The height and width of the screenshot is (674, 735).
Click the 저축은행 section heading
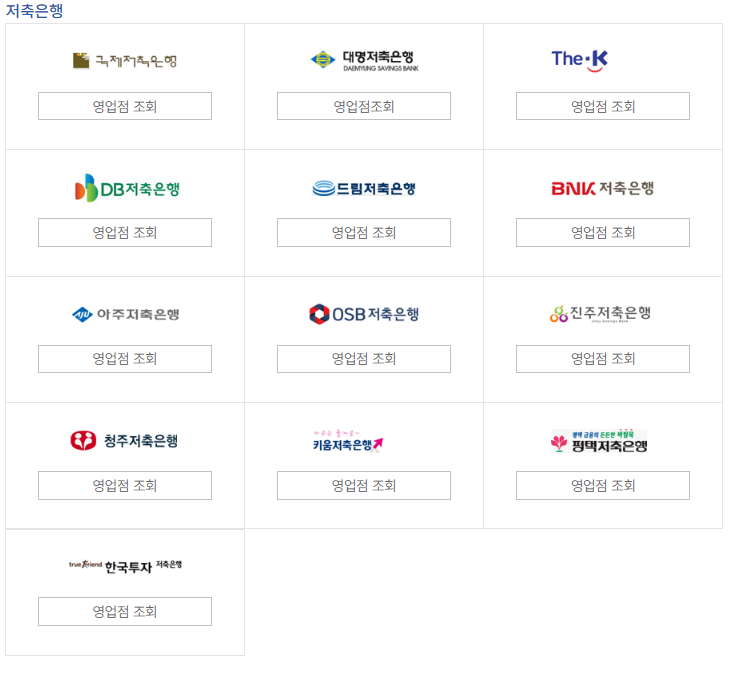(x=34, y=10)
